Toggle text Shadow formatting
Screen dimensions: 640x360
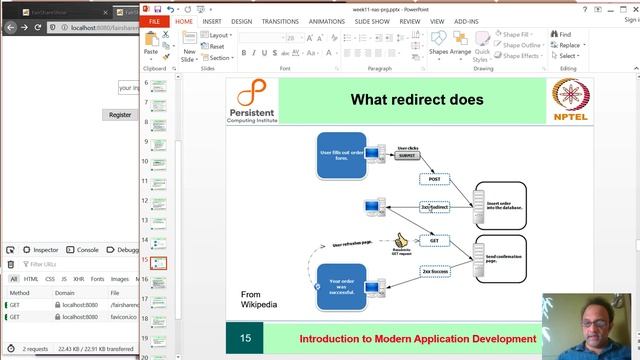[275, 53]
